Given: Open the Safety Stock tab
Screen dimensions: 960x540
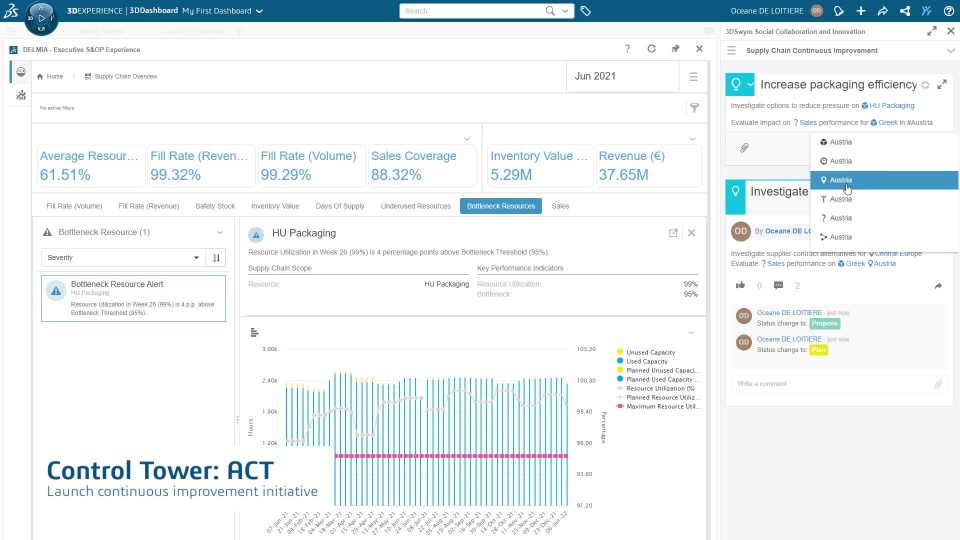Looking at the screenshot, I should pos(215,206).
